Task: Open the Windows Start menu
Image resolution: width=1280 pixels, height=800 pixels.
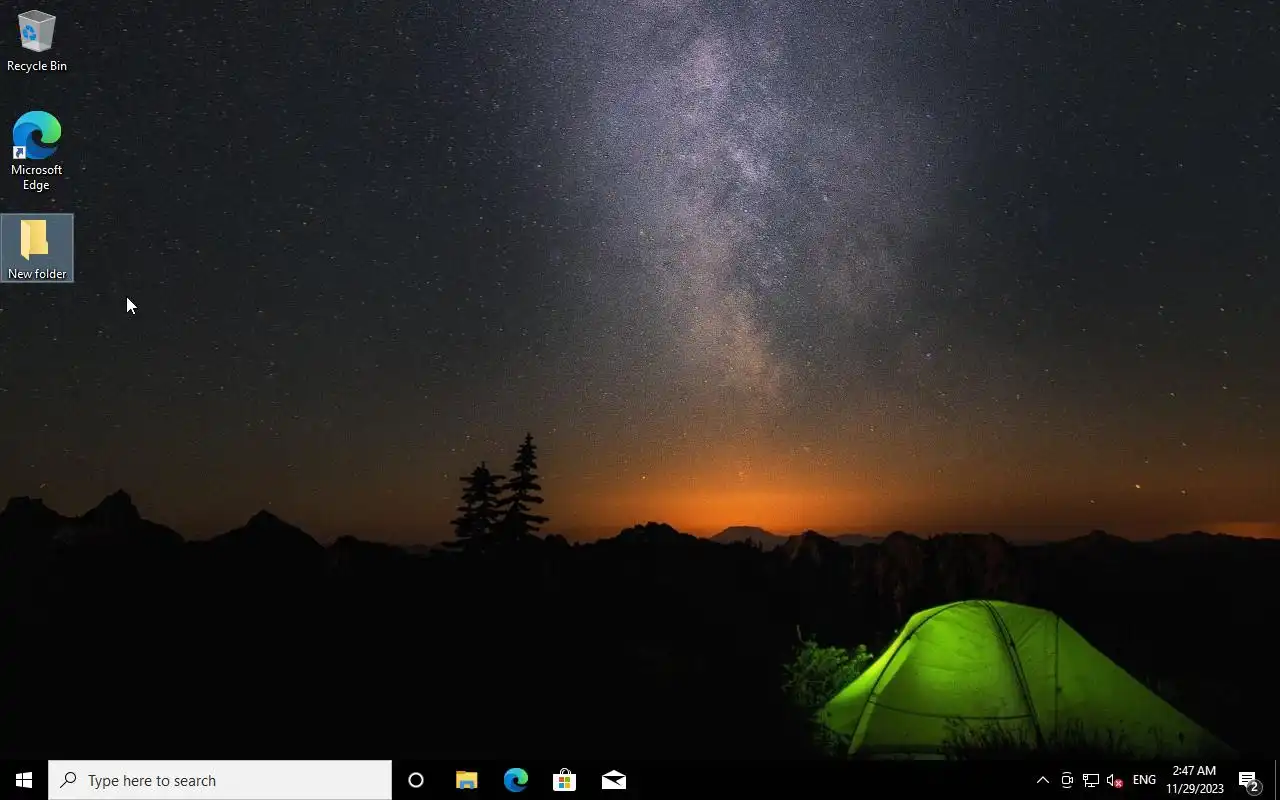Action: click(24, 780)
